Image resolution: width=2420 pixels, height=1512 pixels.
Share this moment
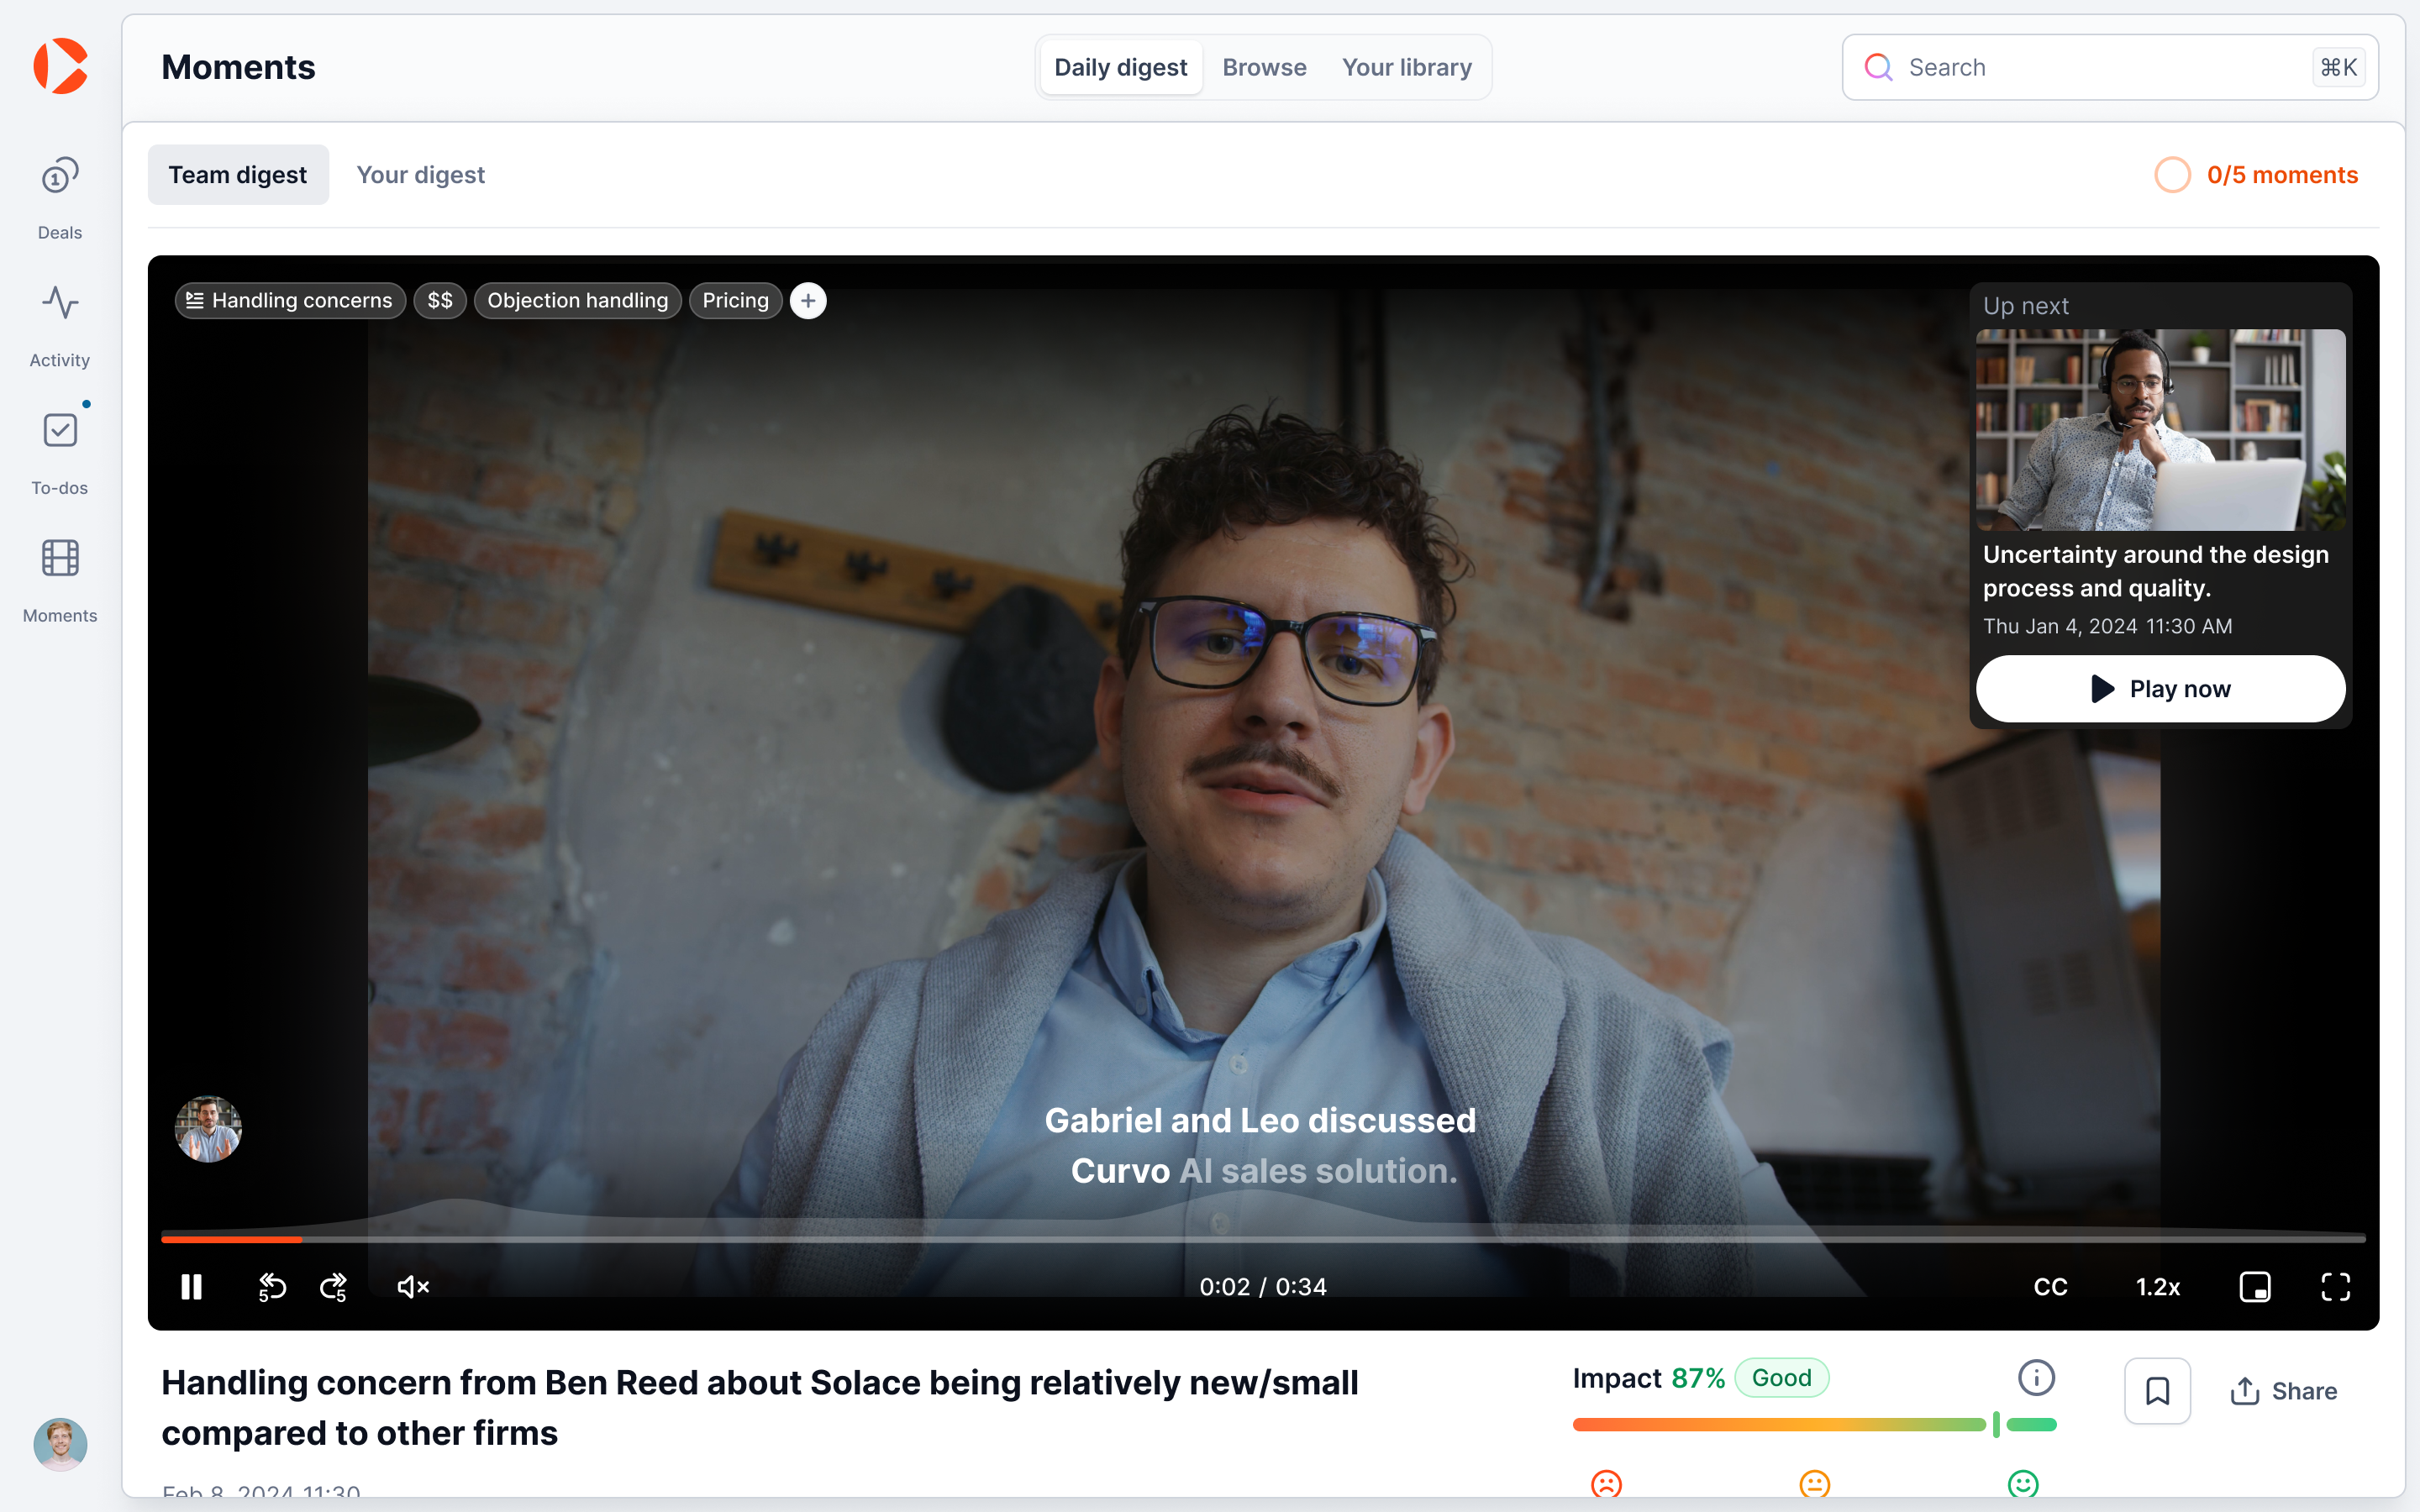(2285, 1390)
